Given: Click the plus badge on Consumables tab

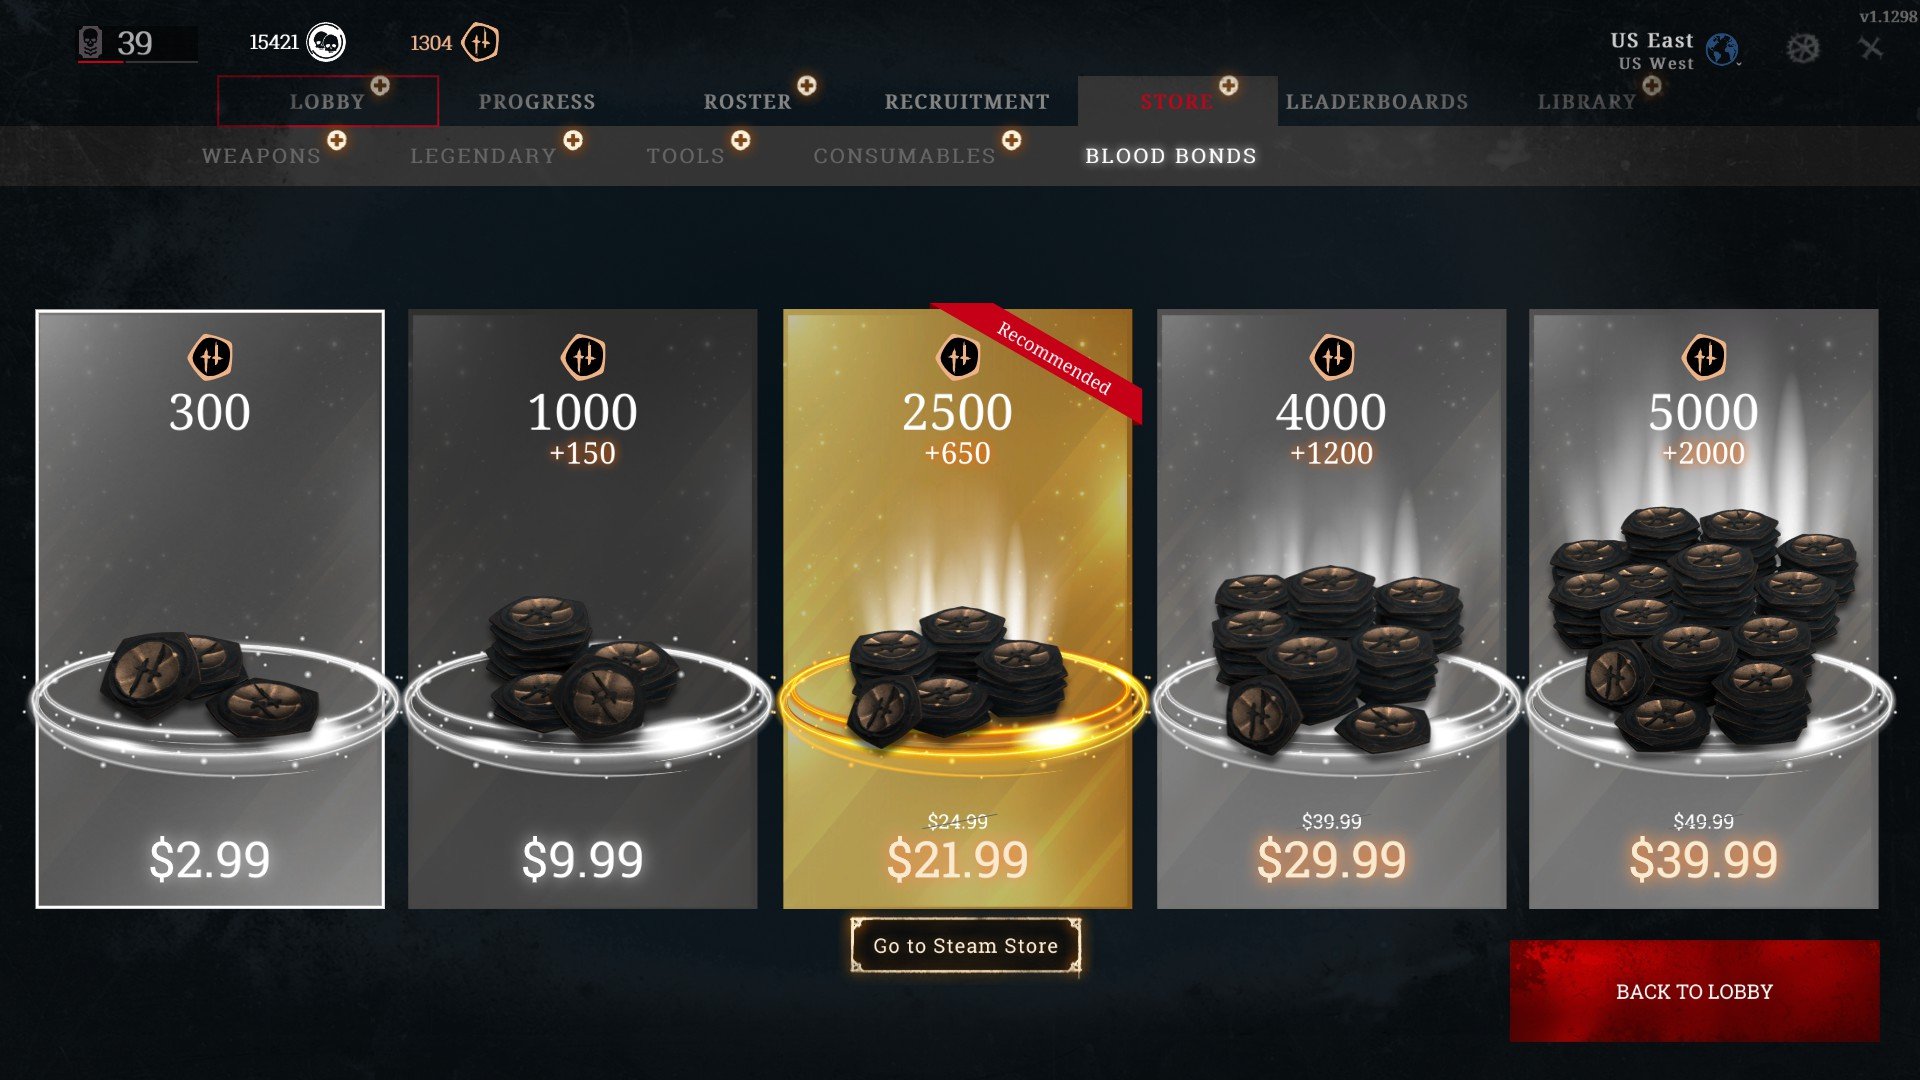Looking at the screenshot, I should point(1012,141).
